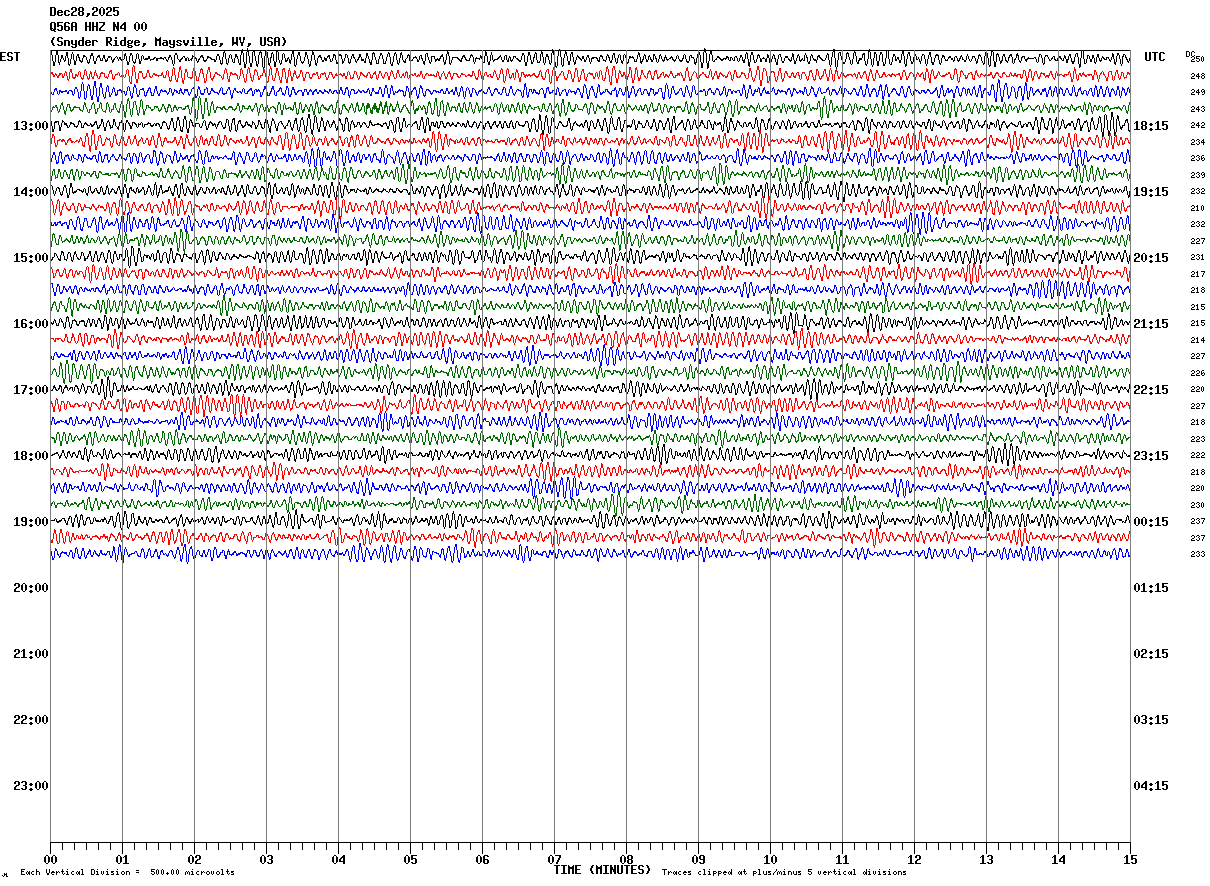Click the 20:00 EST hour label
The height and width of the screenshot is (886, 1210).
tap(31, 588)
